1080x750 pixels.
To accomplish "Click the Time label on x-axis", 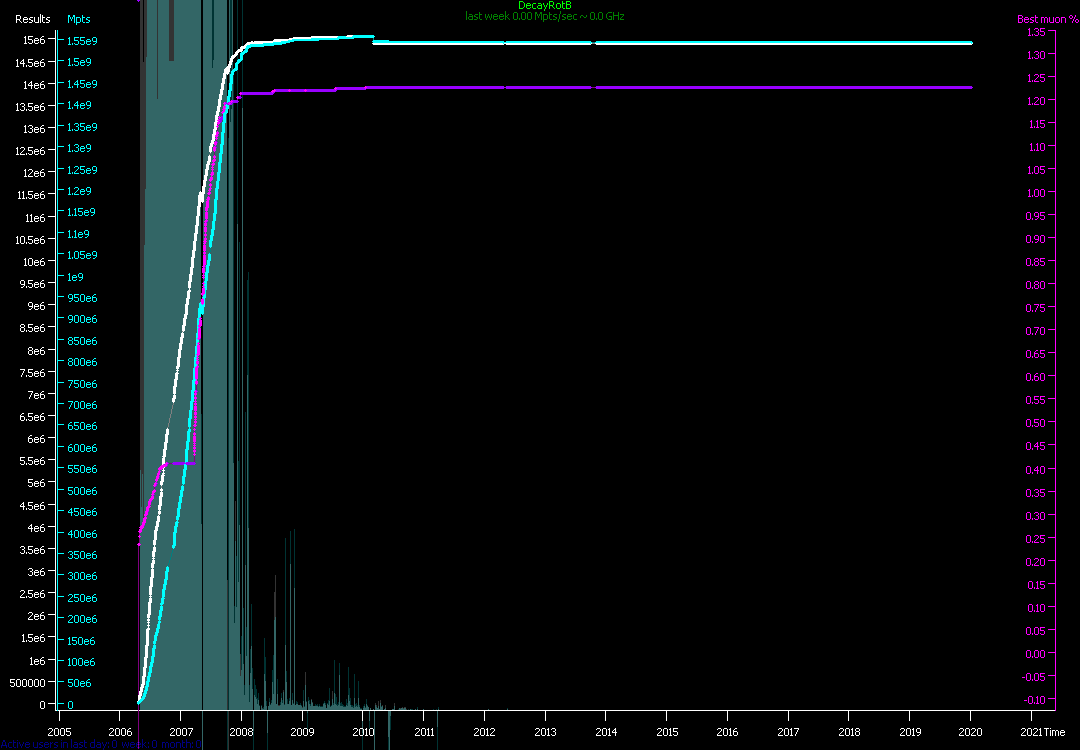I will 1054,732.
